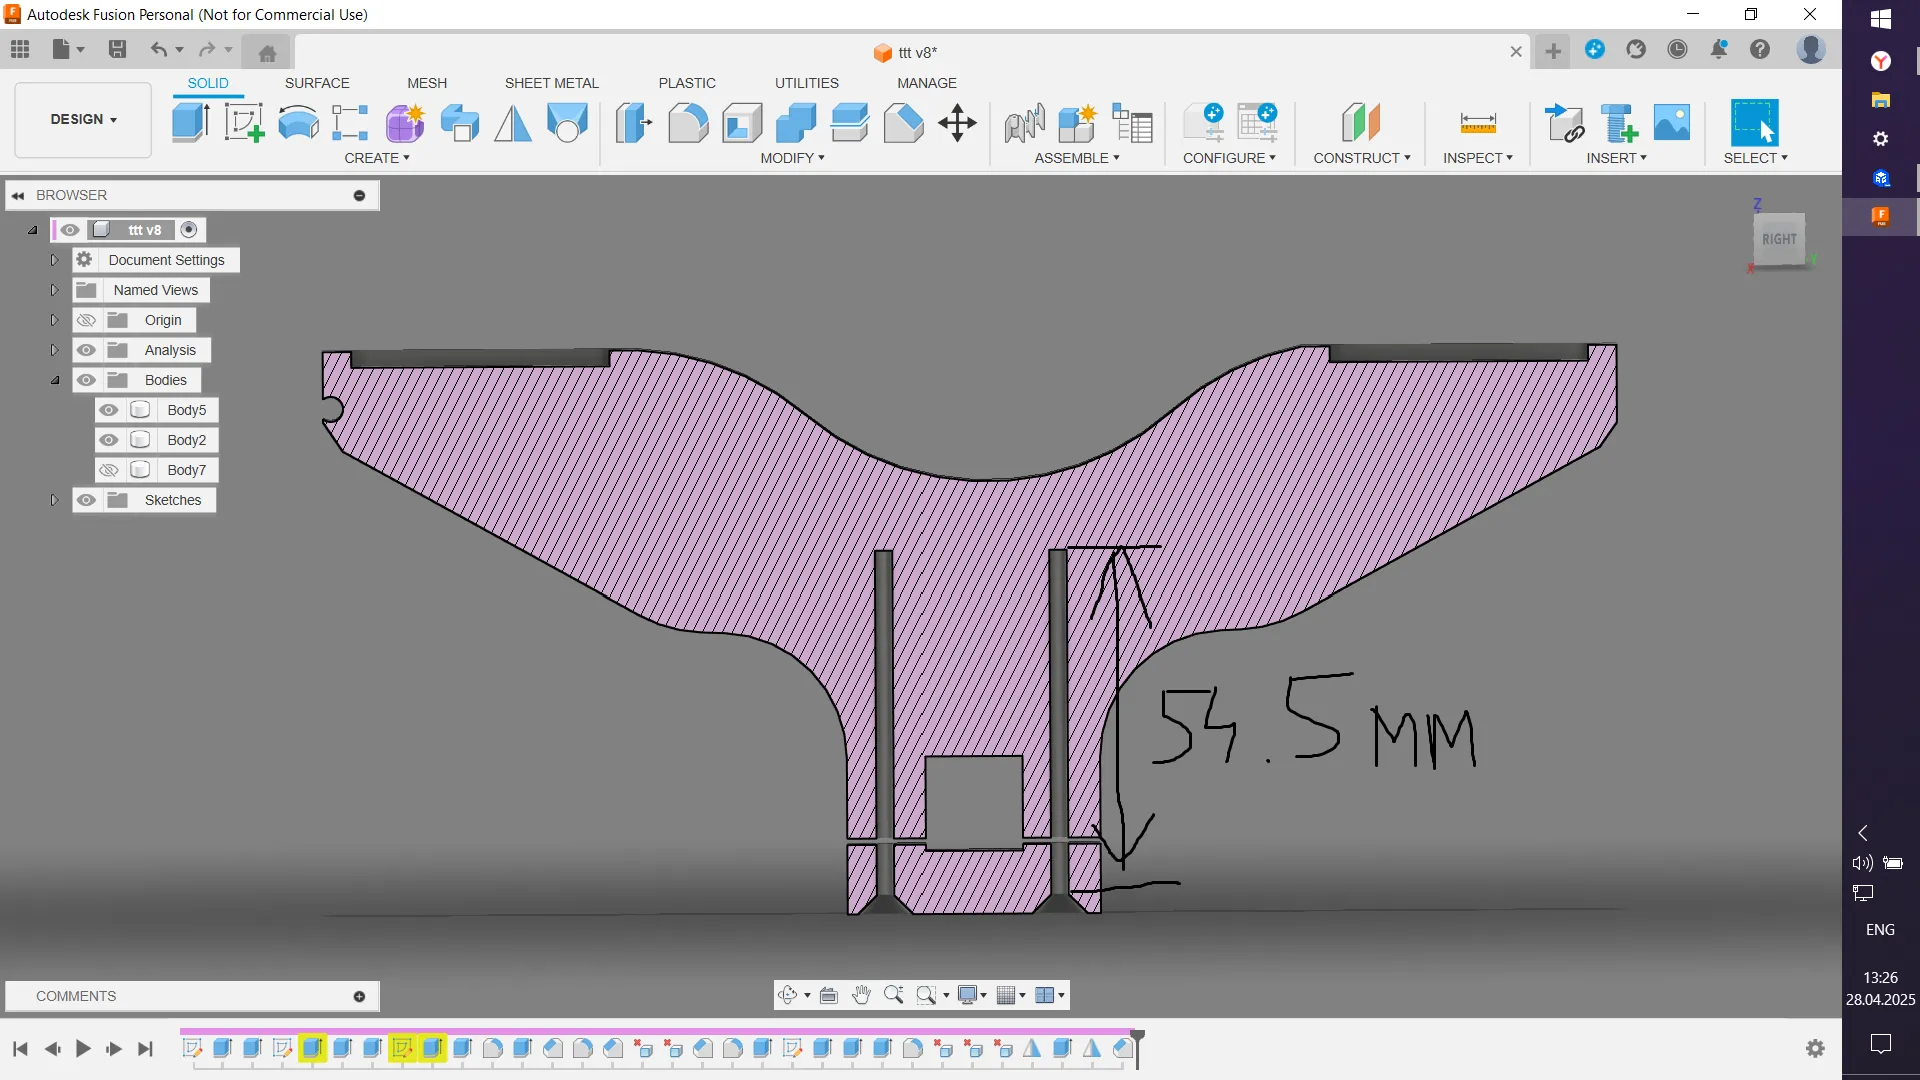Collapse the Bodies folder
The image size is (1920, 1080).
pos(55,380)
